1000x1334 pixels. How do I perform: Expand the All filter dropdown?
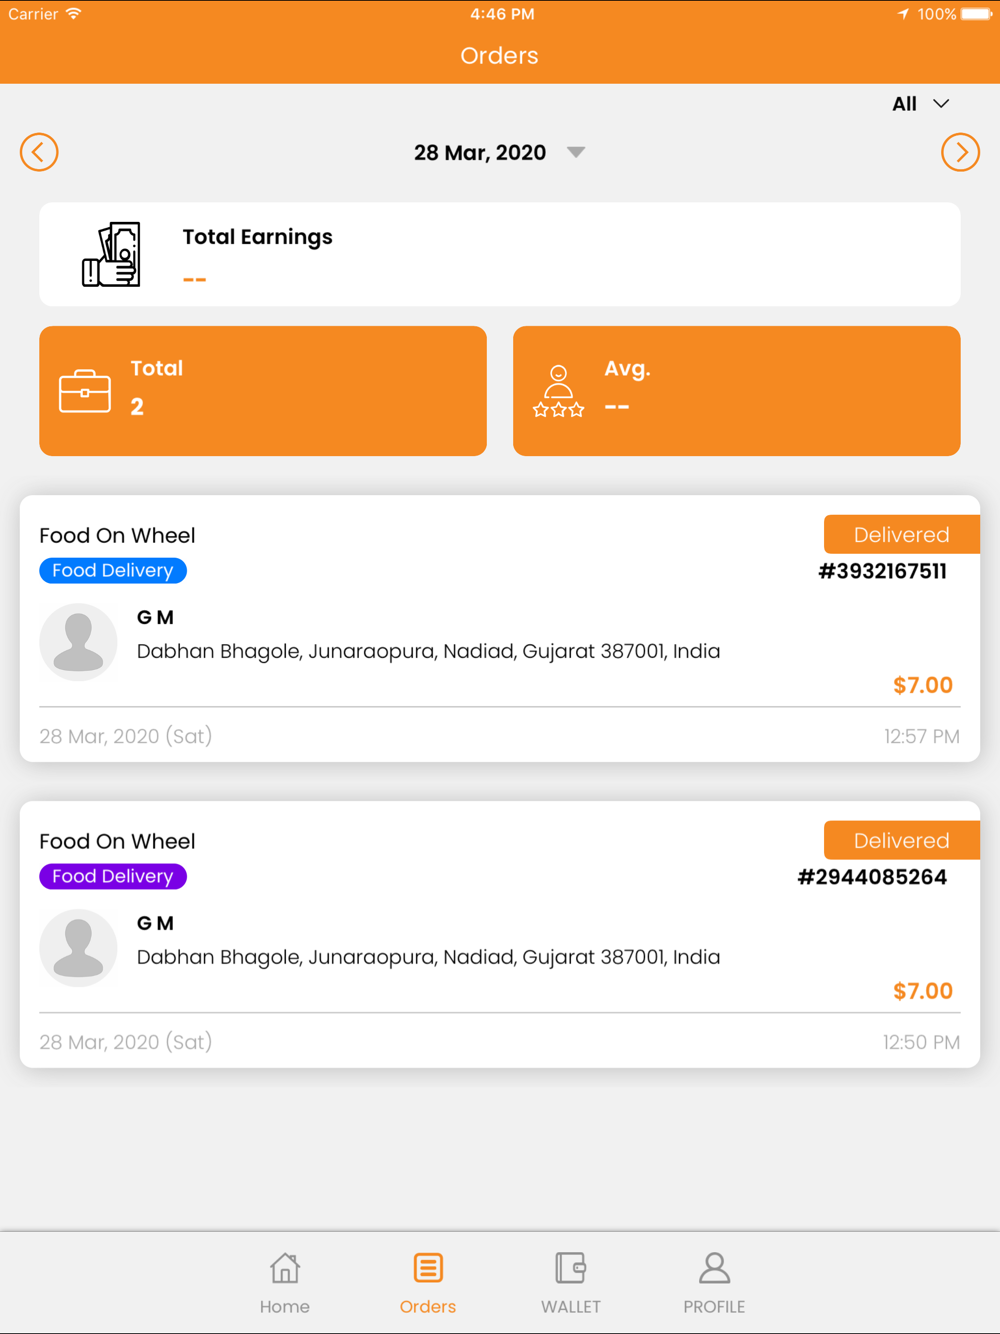(921, 104)
